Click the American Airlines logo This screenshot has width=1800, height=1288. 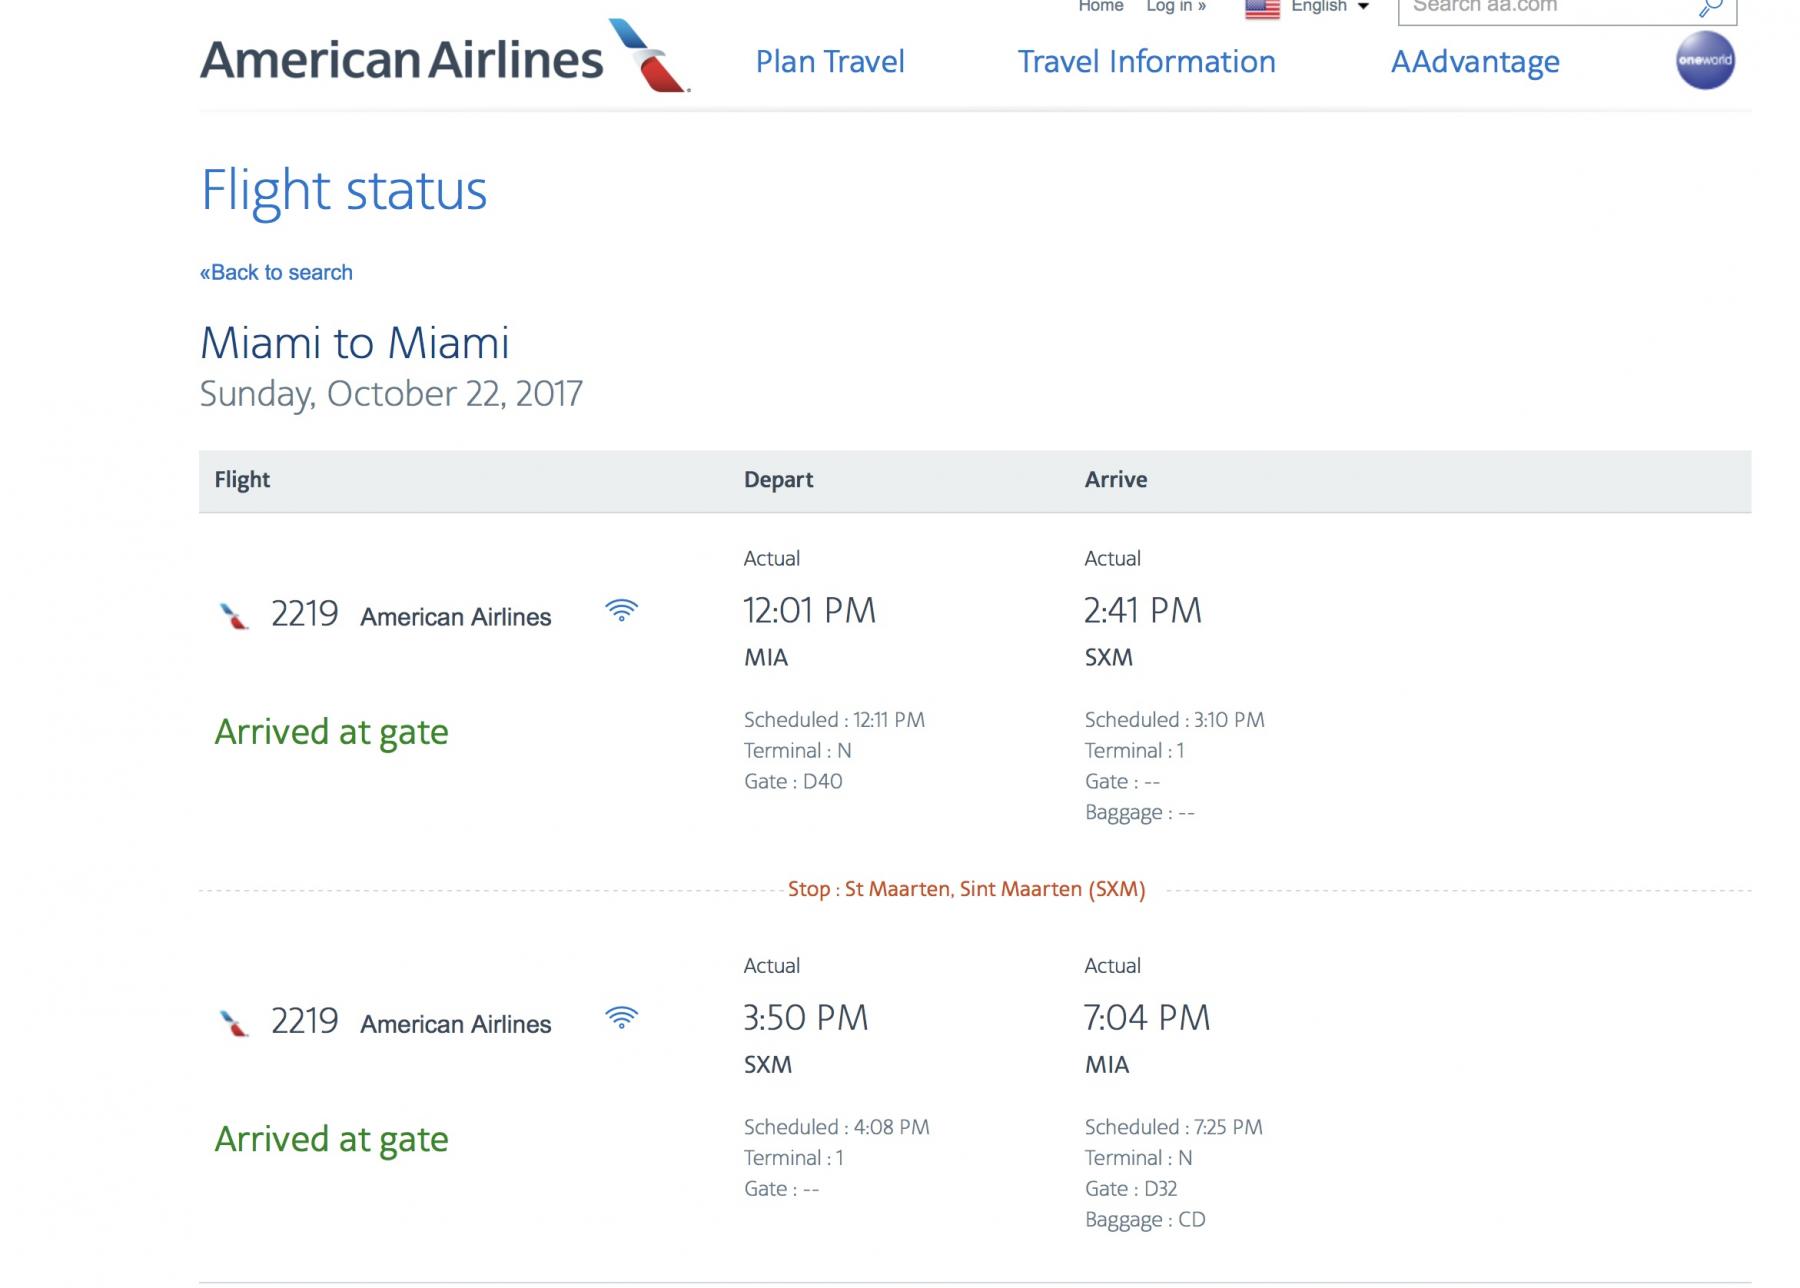point(445,58)
